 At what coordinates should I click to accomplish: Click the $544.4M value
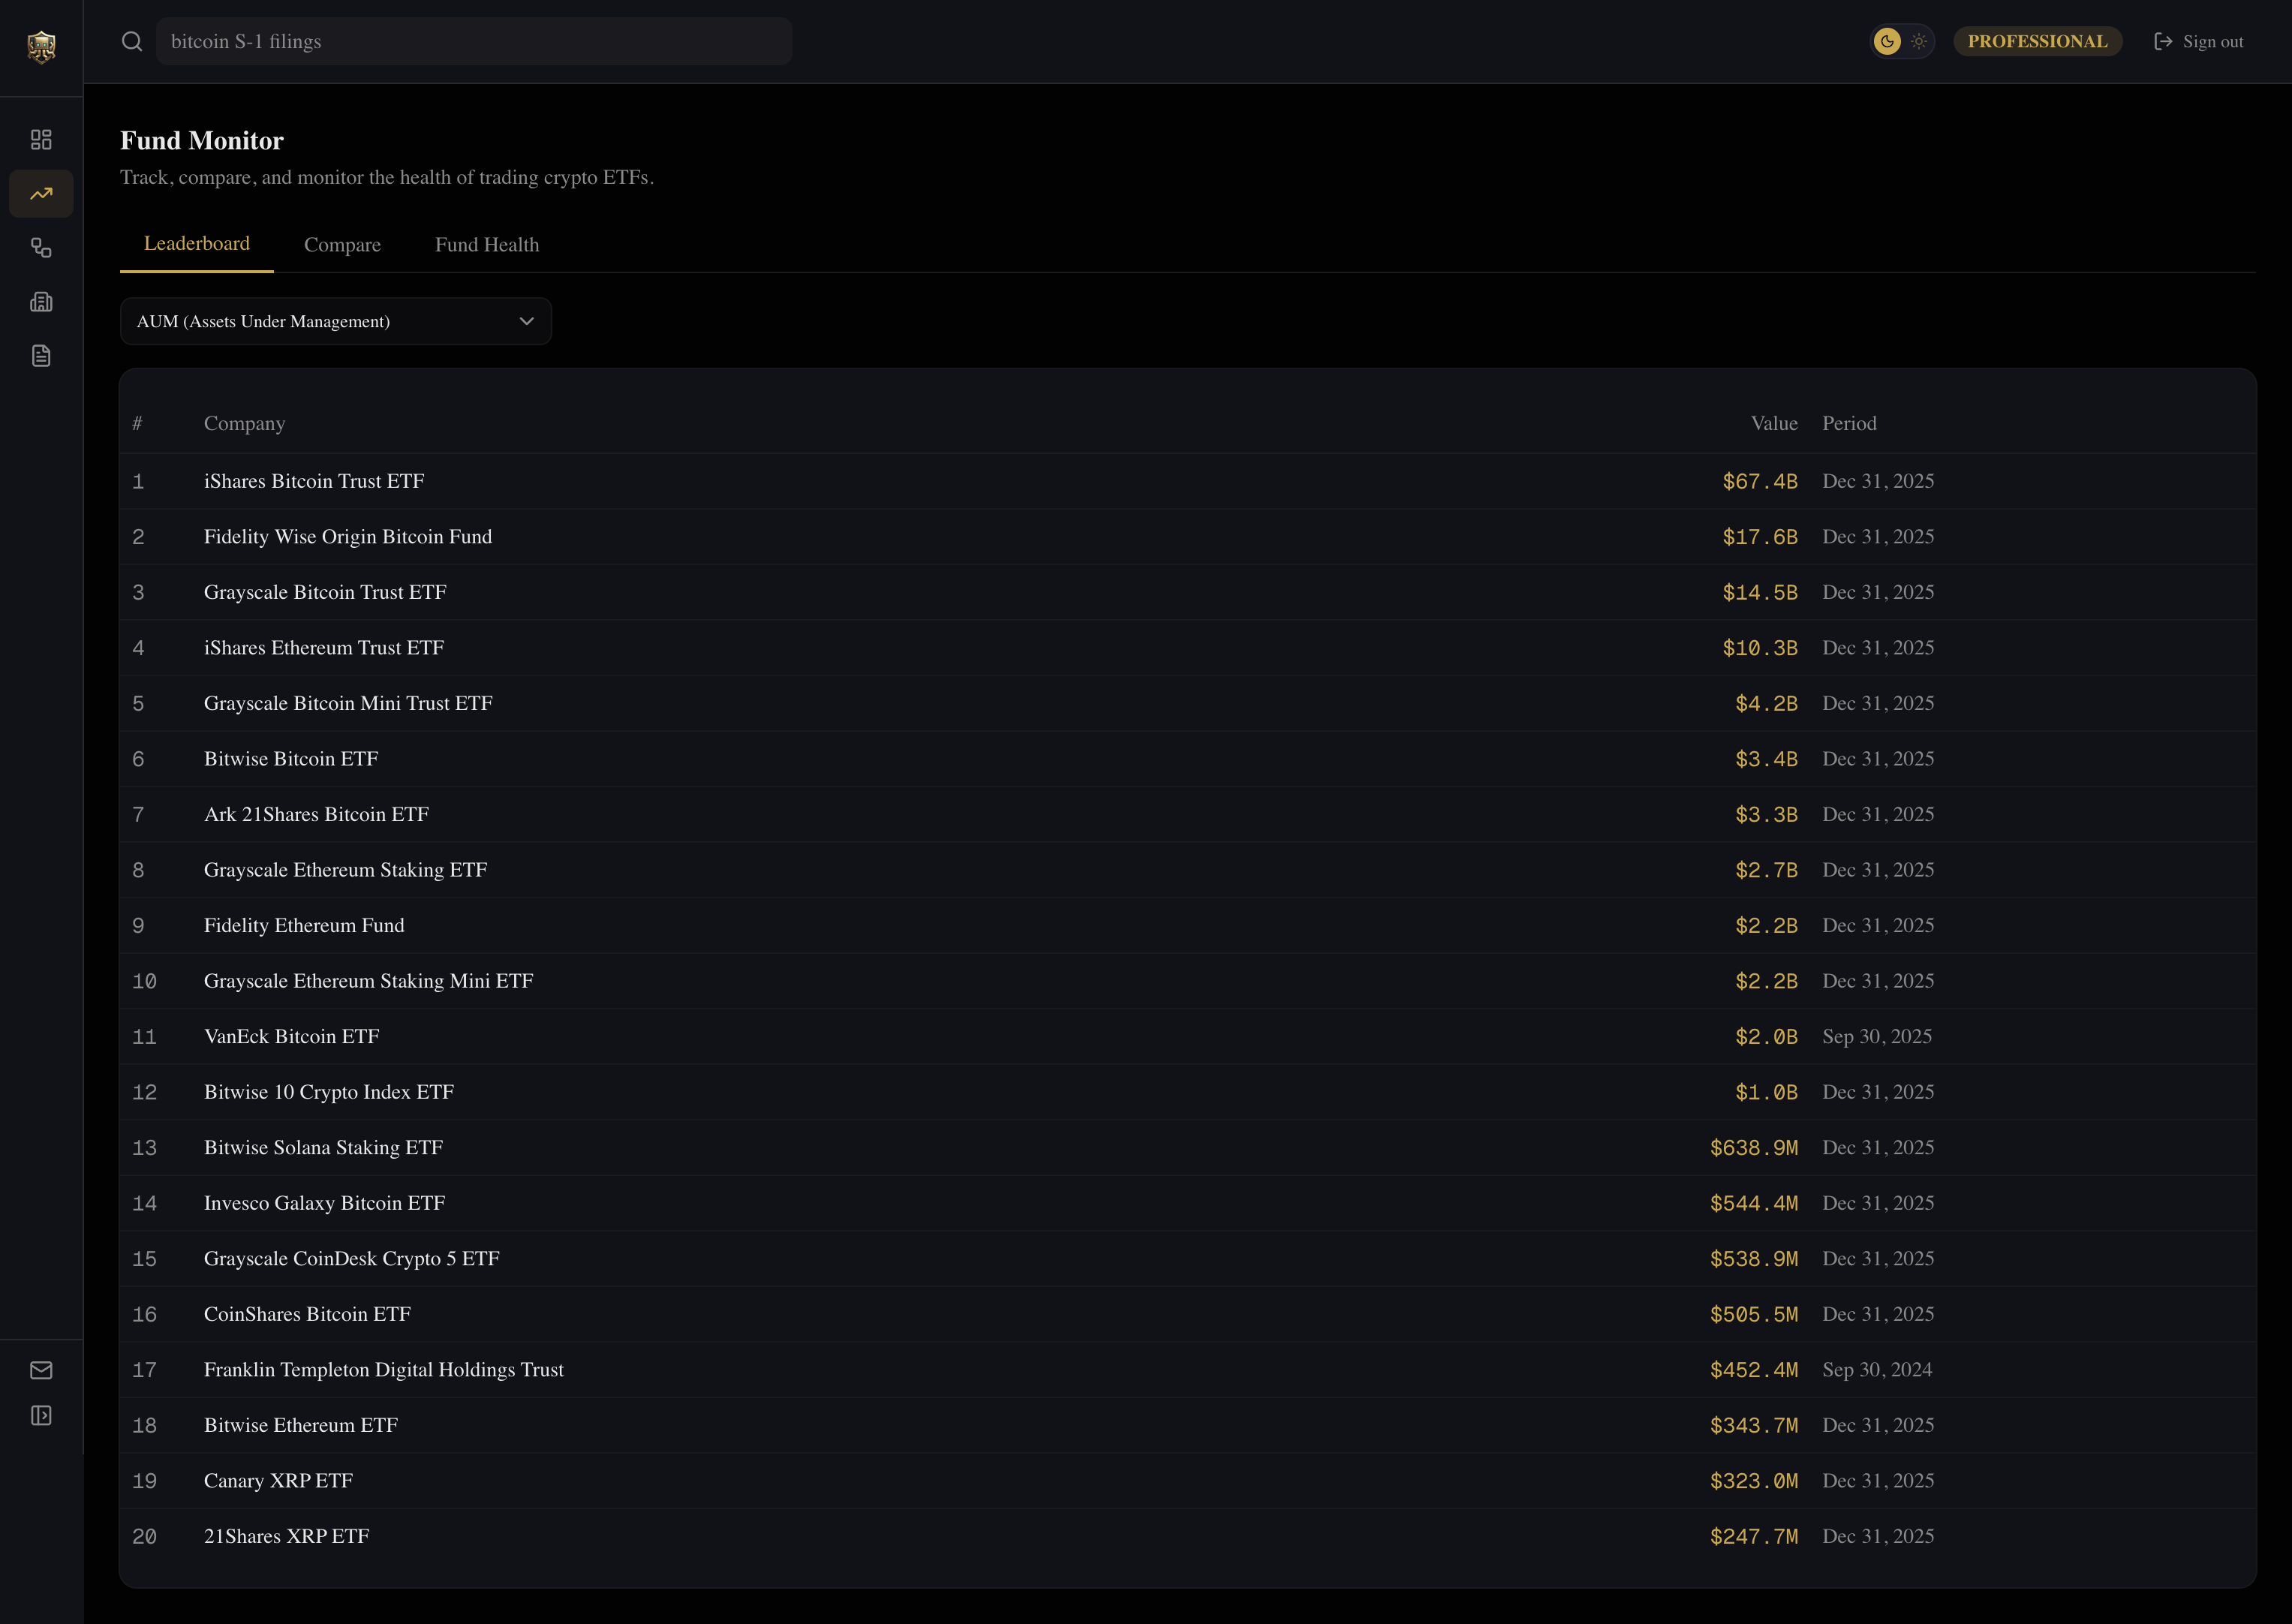(x=1753, y=1203)
